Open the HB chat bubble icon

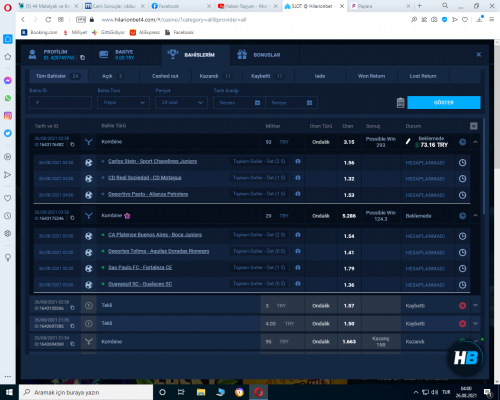pos(465,358)
